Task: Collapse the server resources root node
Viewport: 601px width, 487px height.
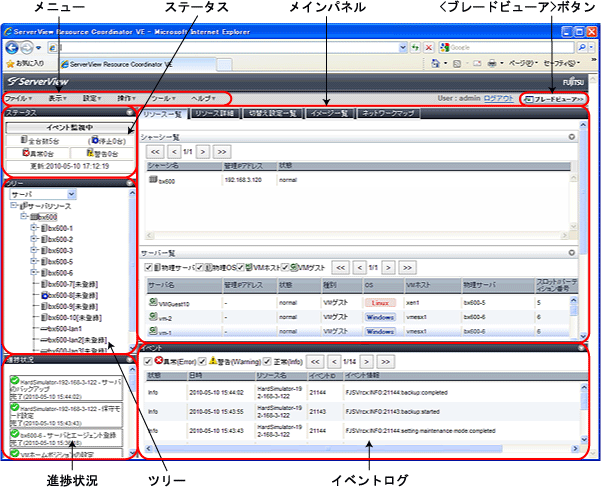Action: tap(14, 205)
